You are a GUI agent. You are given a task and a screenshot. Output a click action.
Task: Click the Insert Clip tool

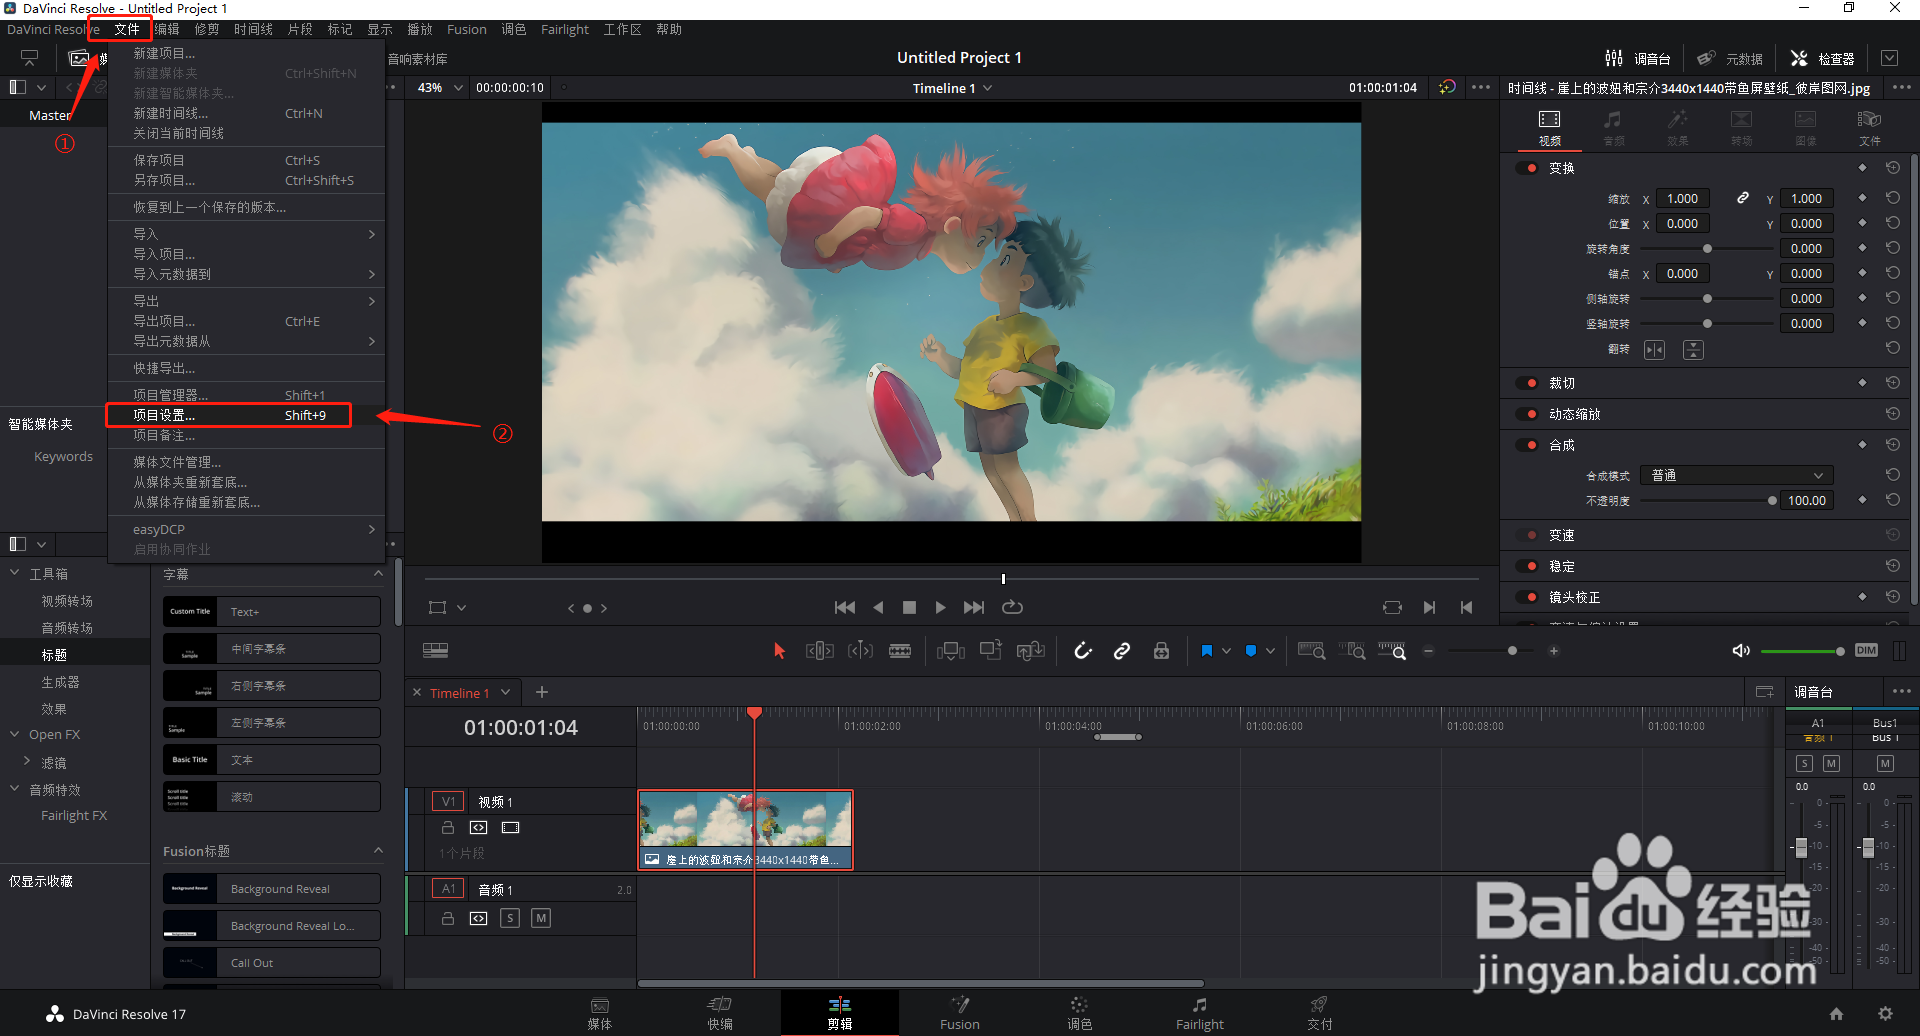pos(950,651)
